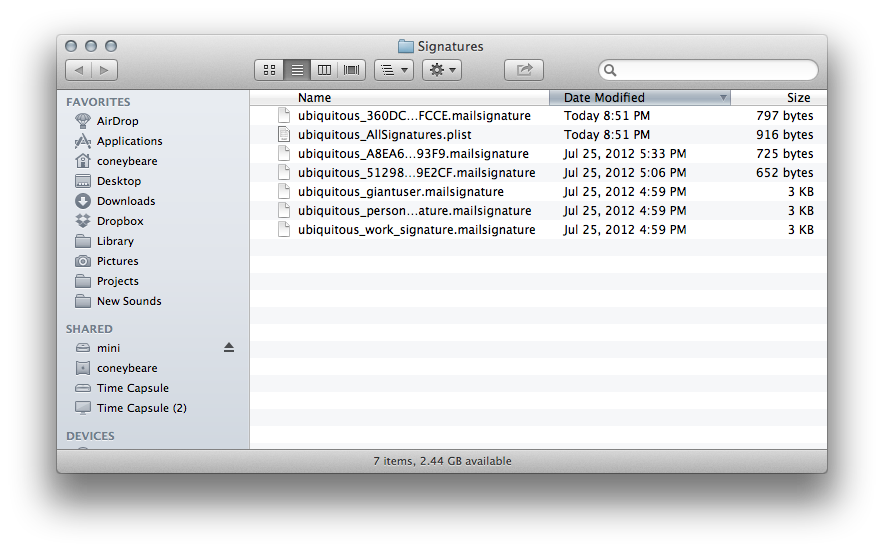The width and height of the screenshot is (884, 552).
Task: Switch to column view mode
Action: pos(324,70)
